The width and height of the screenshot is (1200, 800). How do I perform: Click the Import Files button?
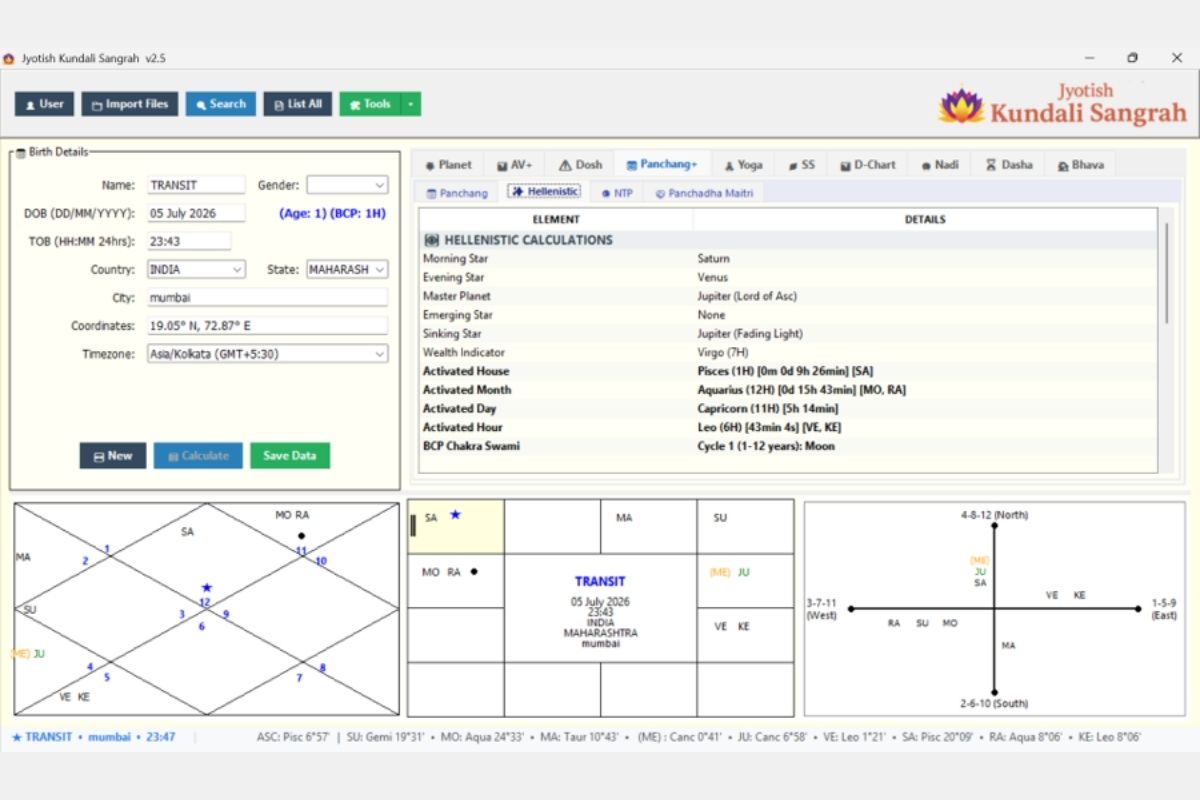point(130,104)
